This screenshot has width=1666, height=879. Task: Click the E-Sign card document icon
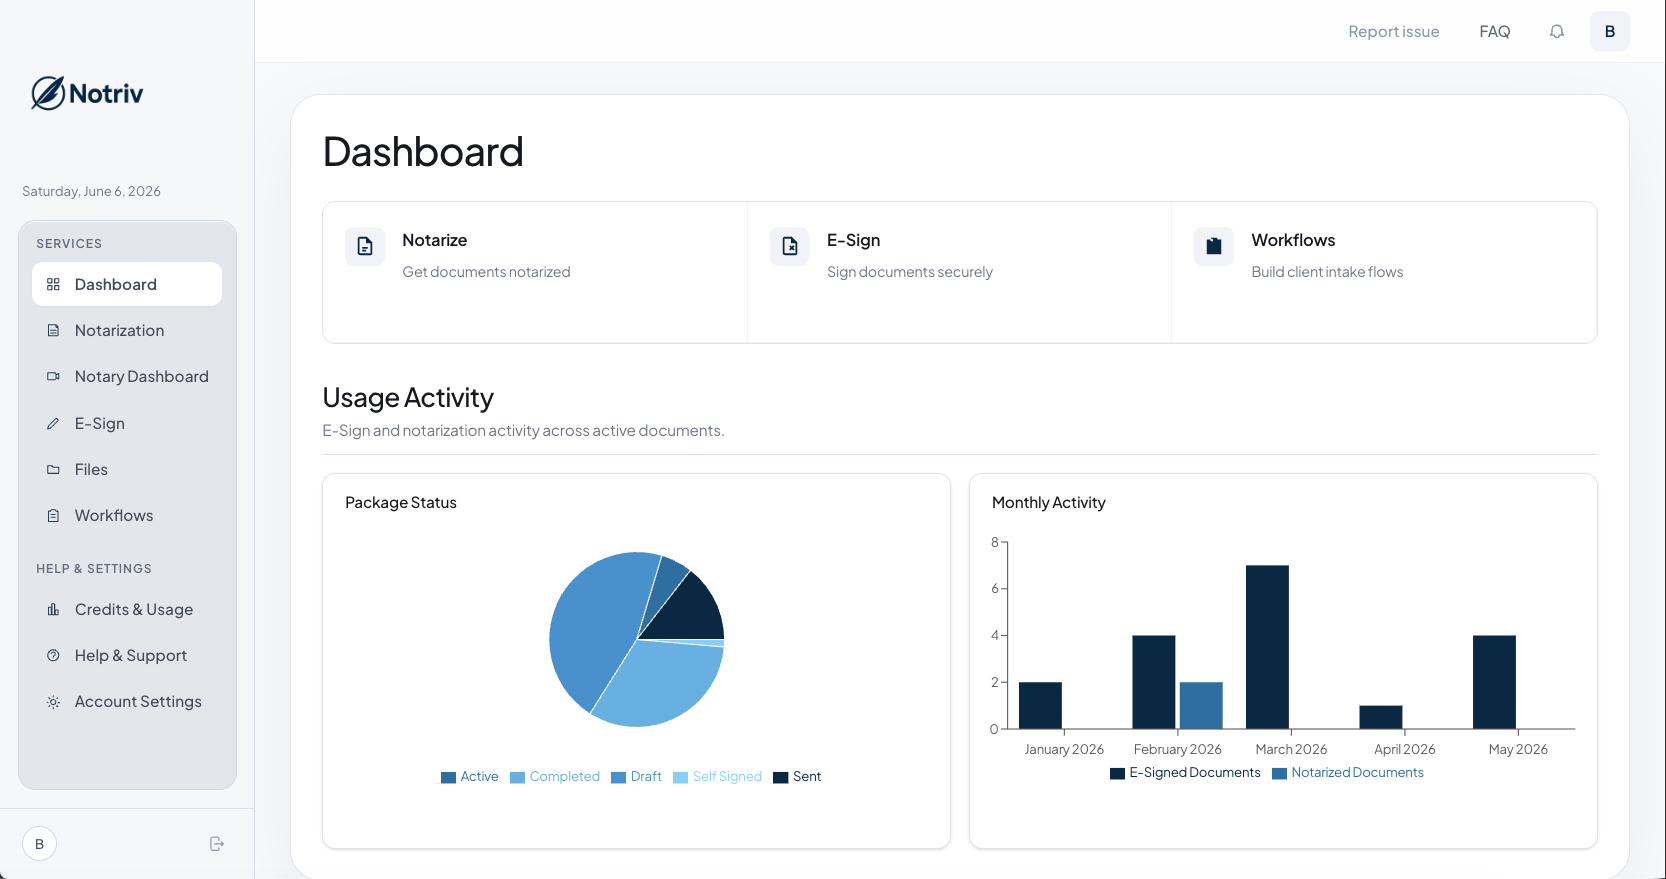[x=790, y=246]
